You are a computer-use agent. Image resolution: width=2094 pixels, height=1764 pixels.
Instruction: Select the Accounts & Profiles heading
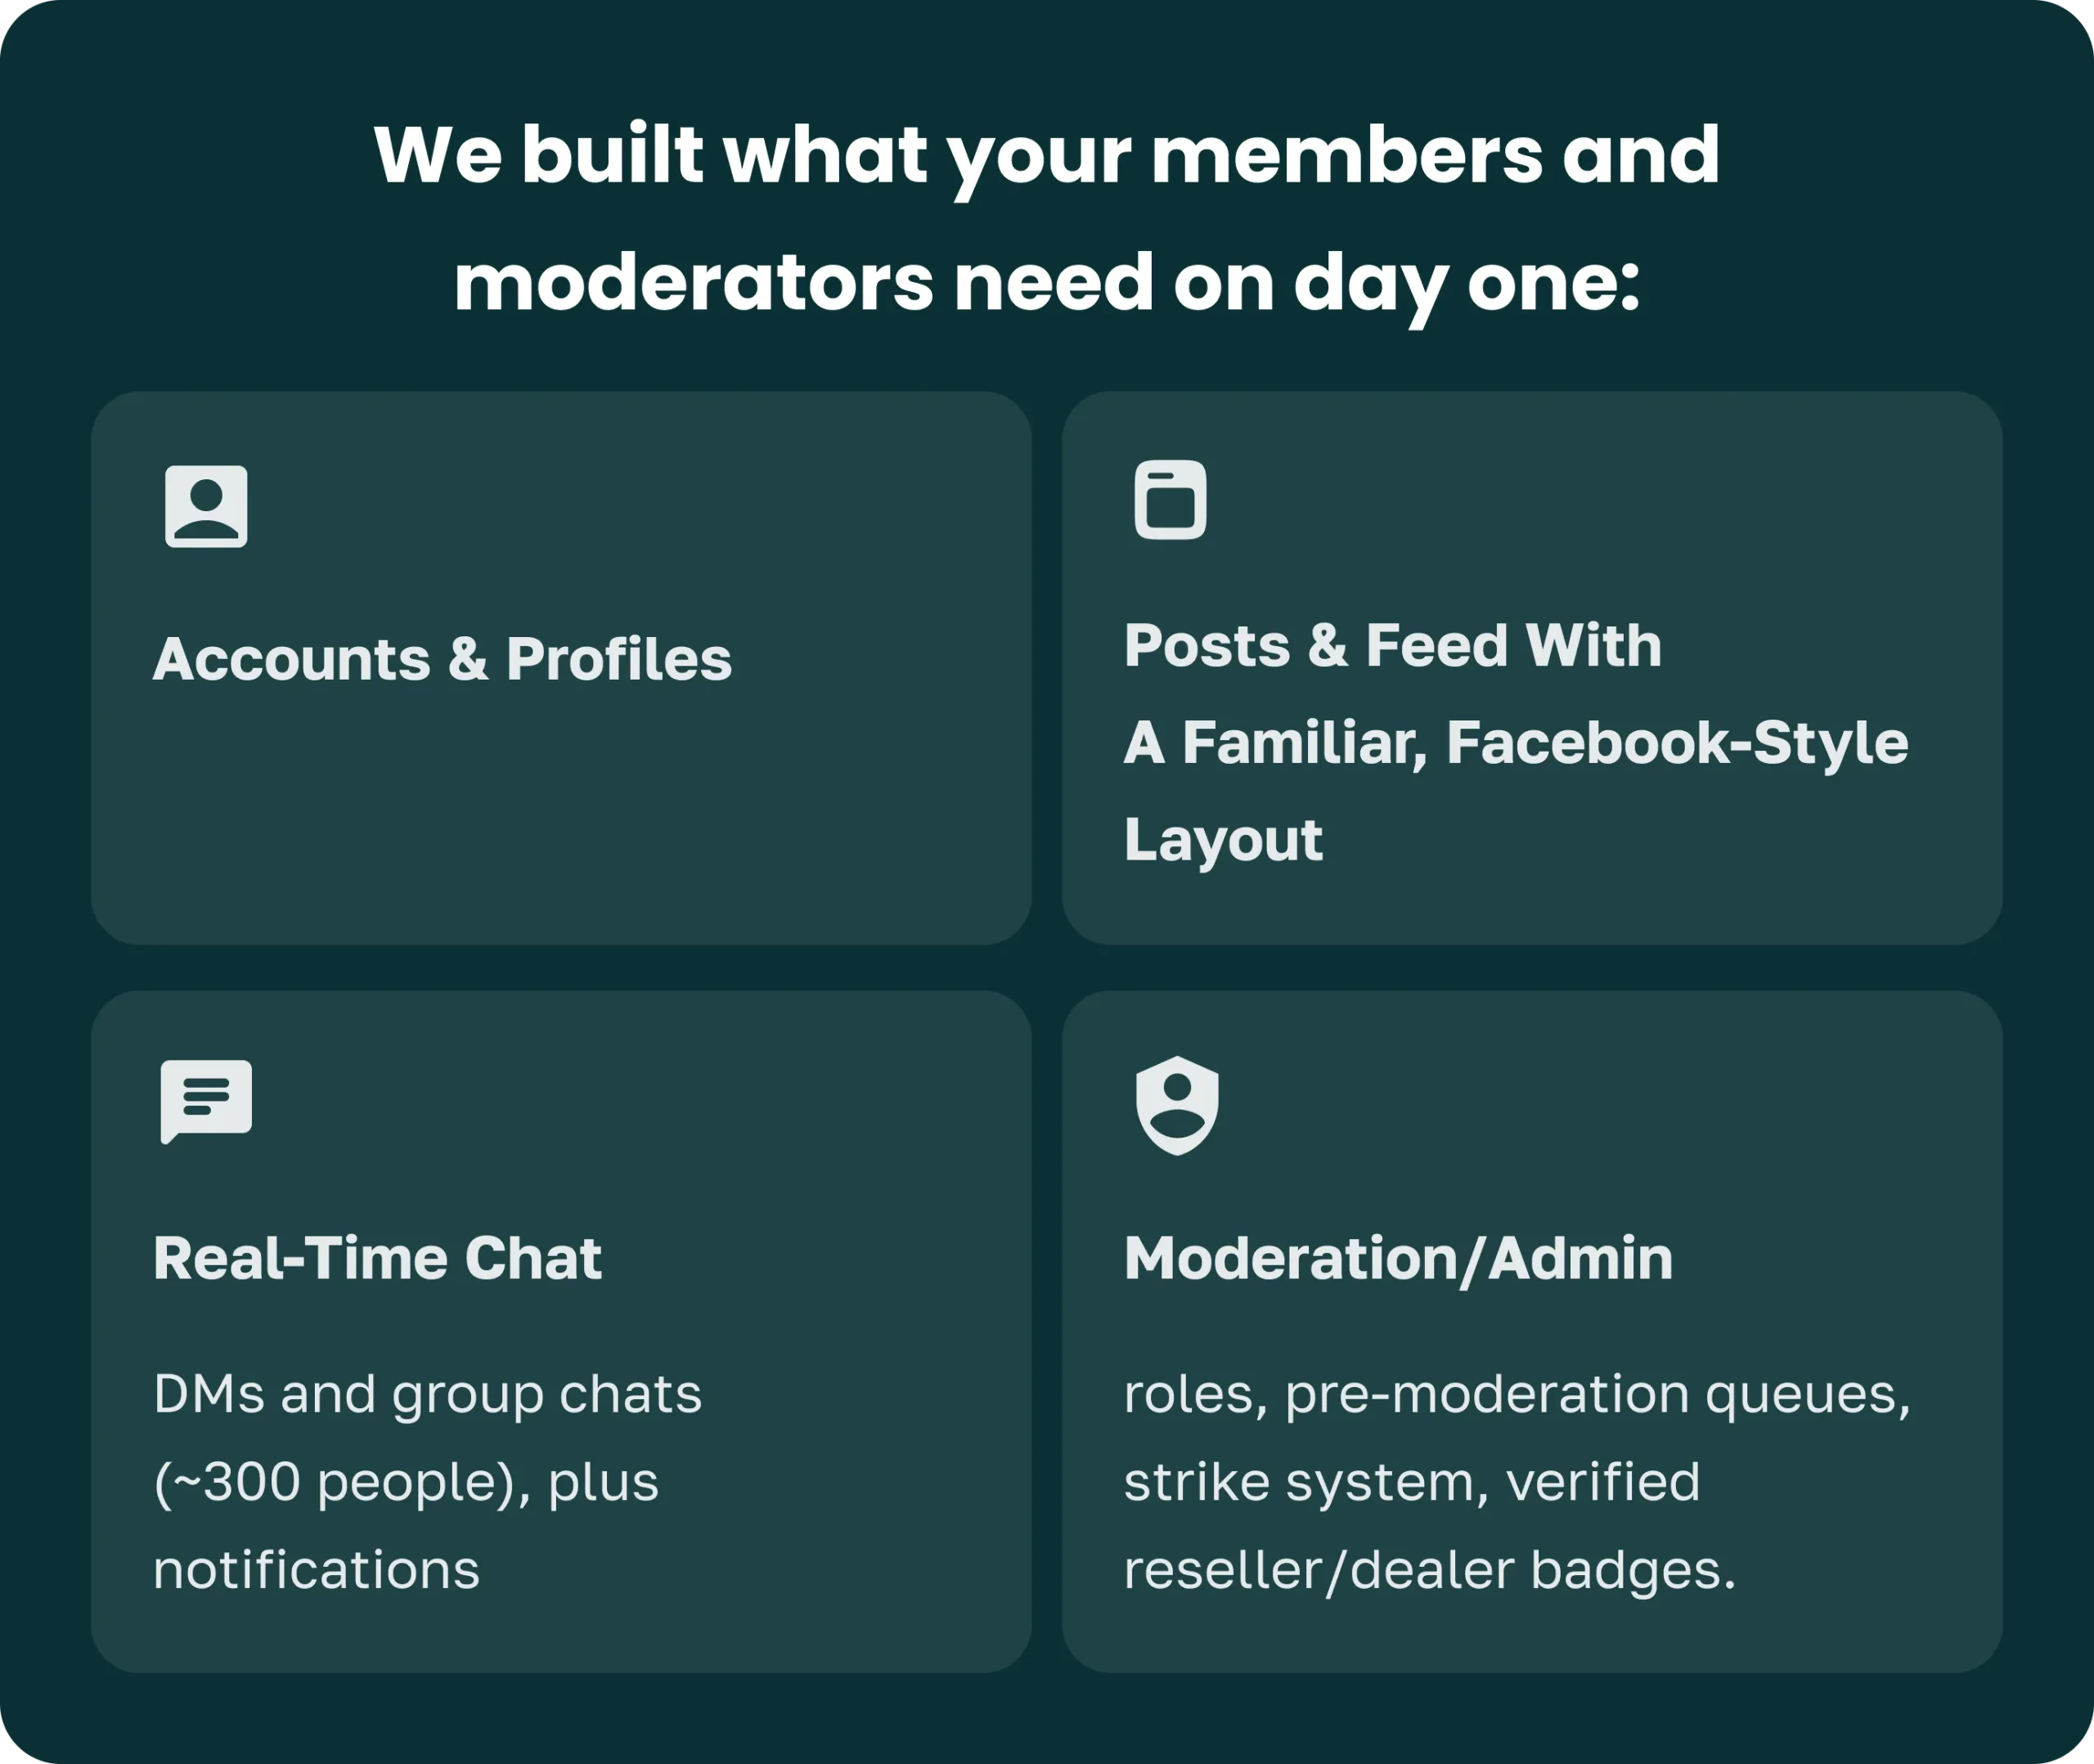442,659
